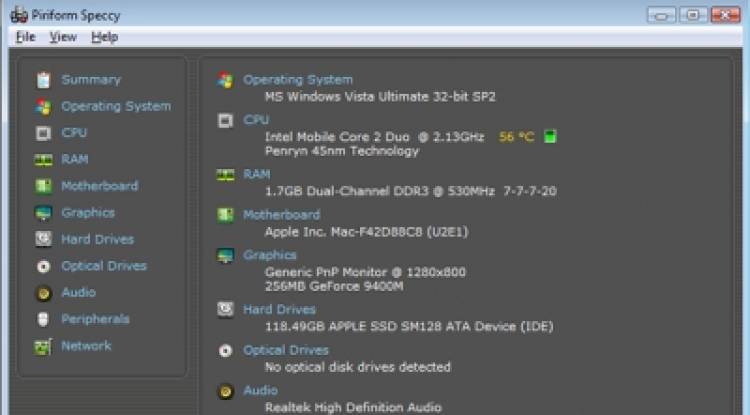Click Windows flag icon beside summary Operating System
The height and width of the screenshot is (415, 750).
click(225, 80)
